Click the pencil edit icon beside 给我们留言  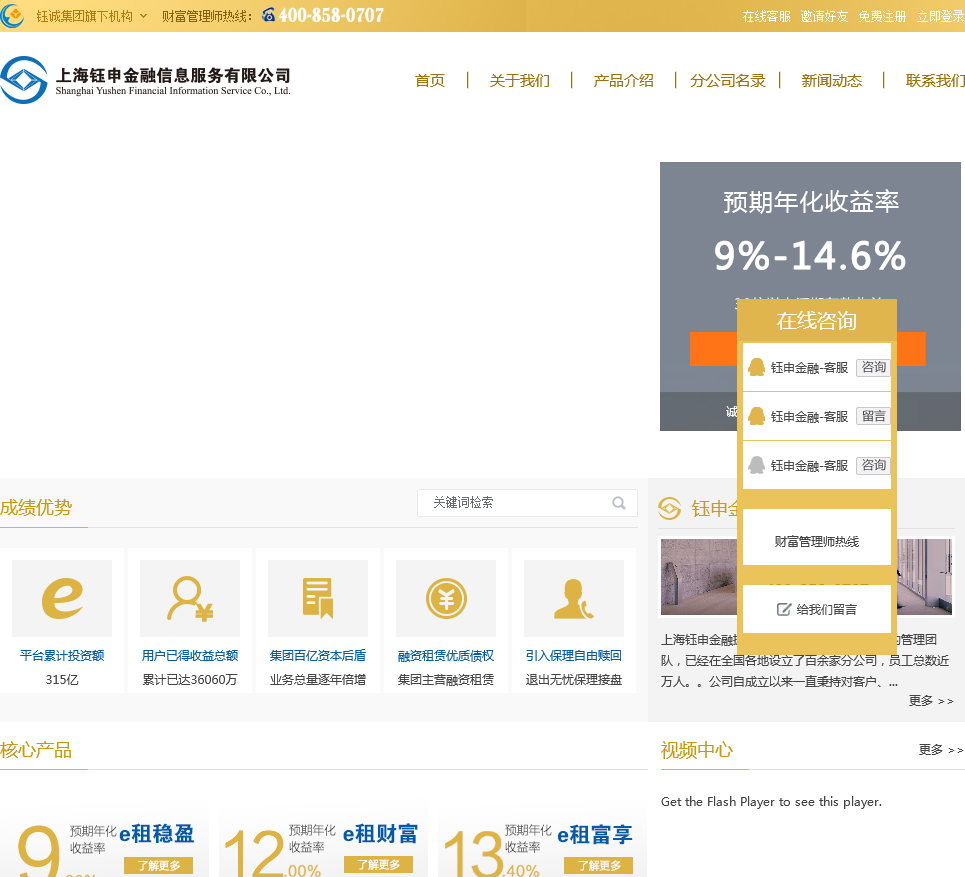click(x=783, y=609)
